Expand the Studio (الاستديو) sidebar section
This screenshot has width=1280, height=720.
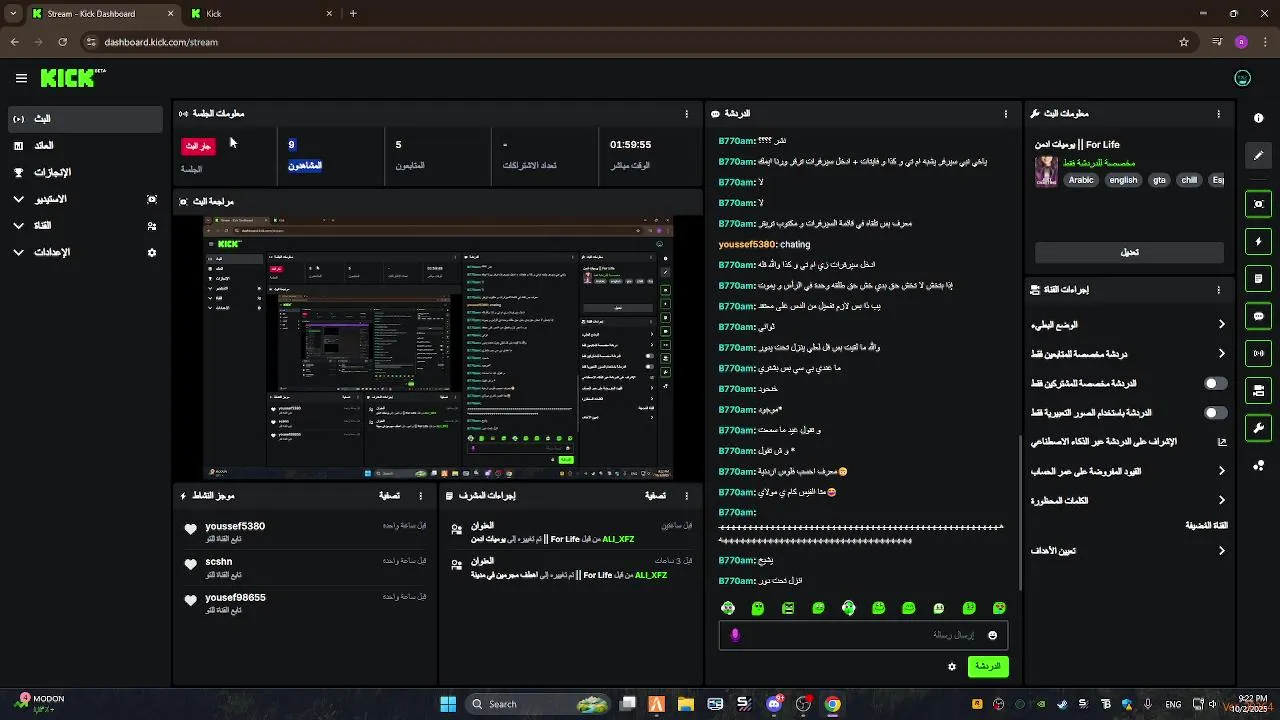tap(85, 199)
